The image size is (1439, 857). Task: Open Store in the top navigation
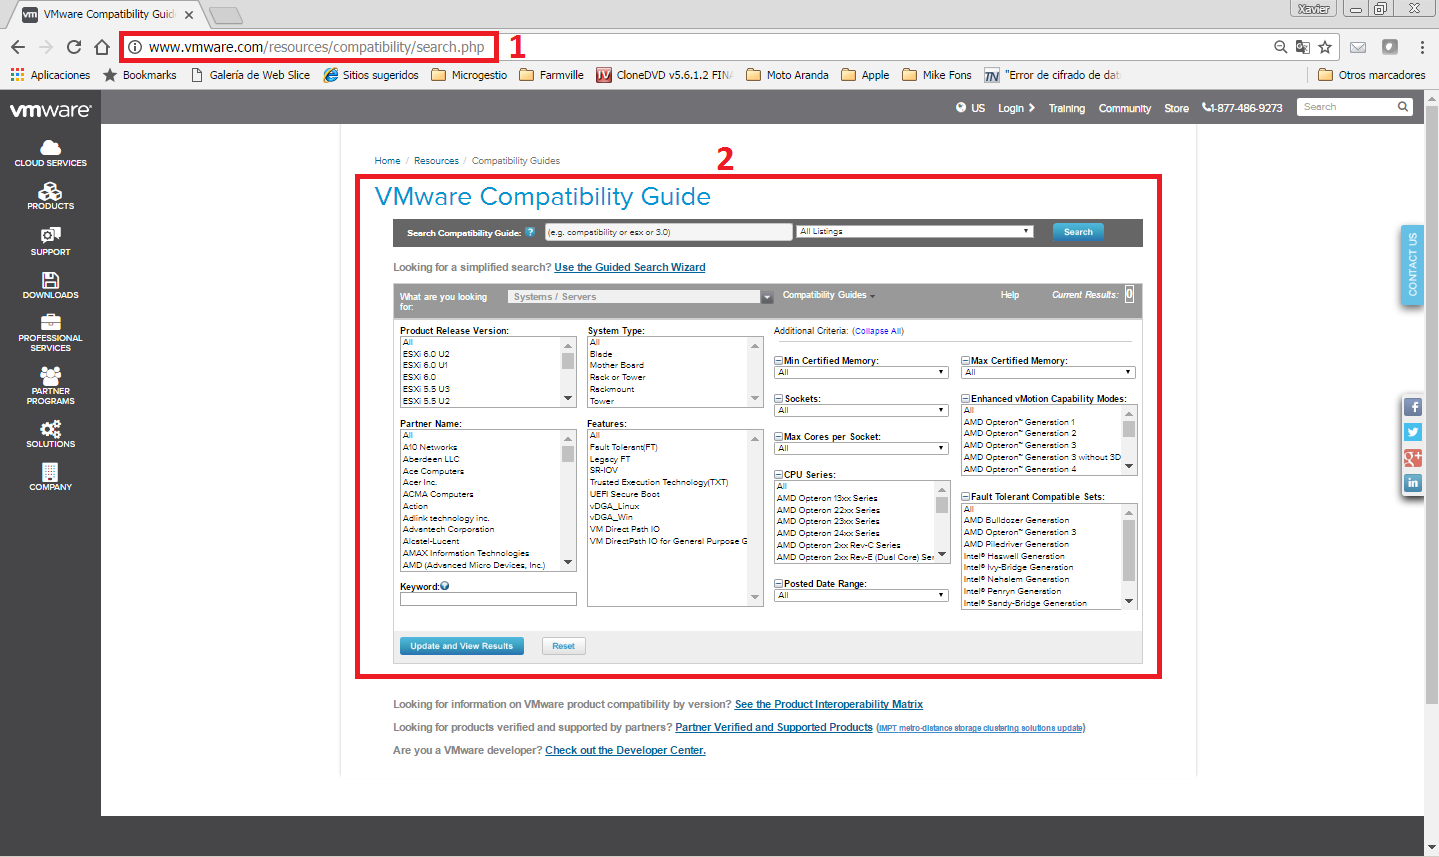1177,108
